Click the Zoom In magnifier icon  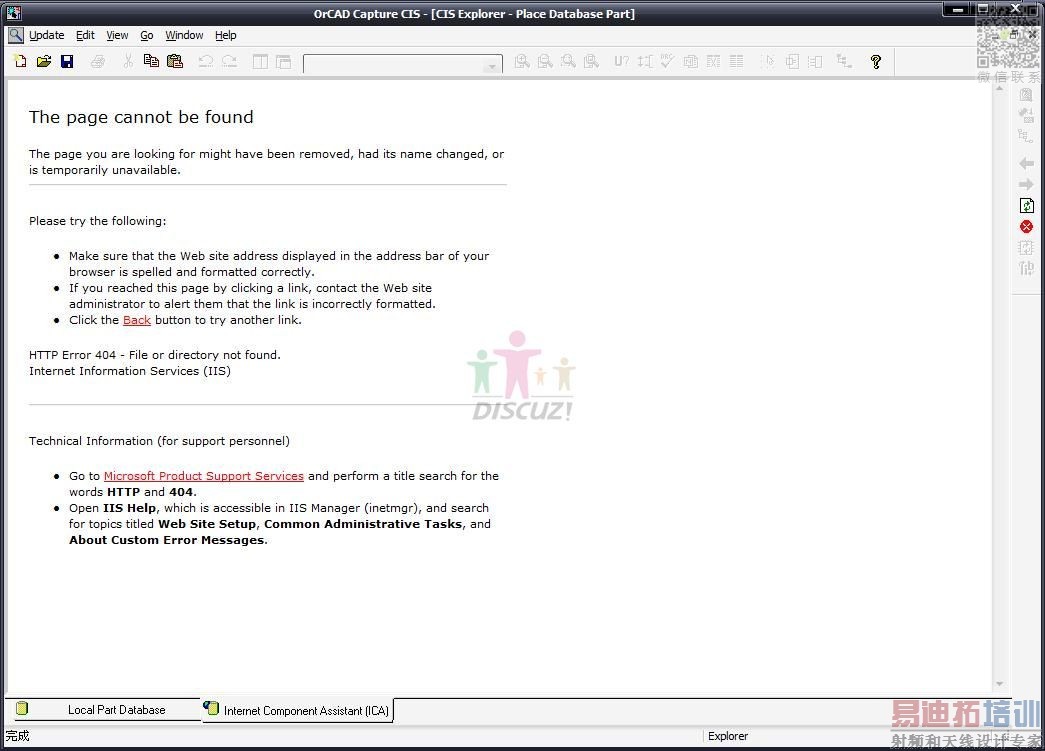click(522, 61)
